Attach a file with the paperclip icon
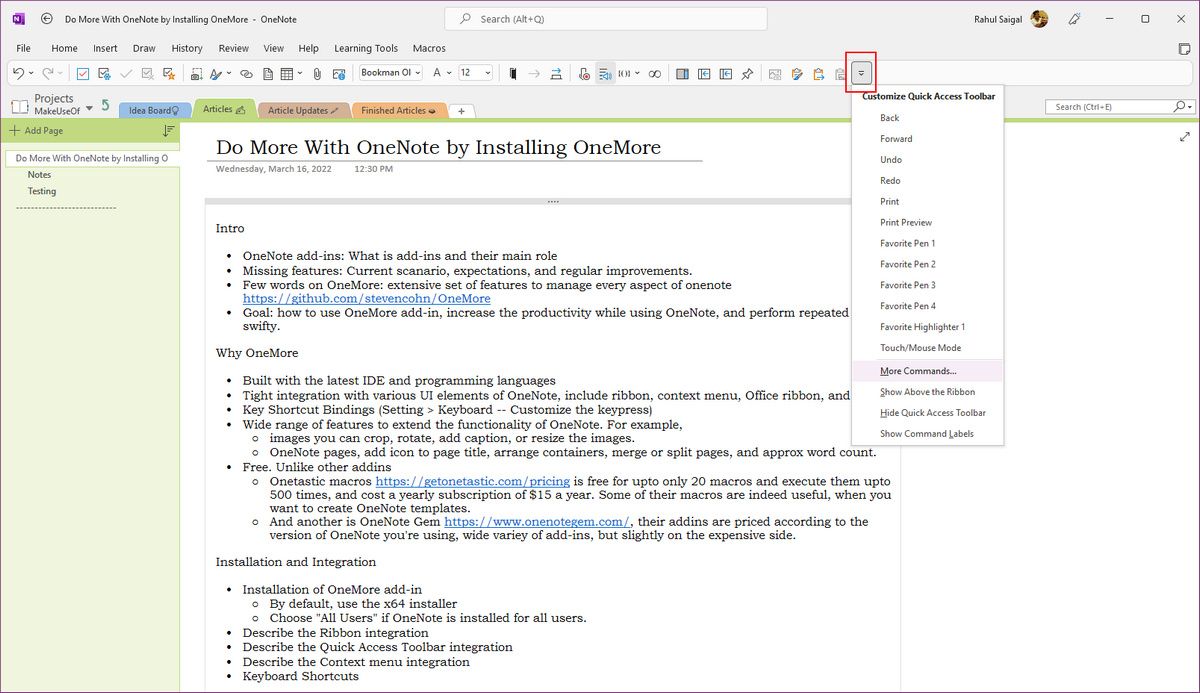1200x693 pixels. pos(315,72)
